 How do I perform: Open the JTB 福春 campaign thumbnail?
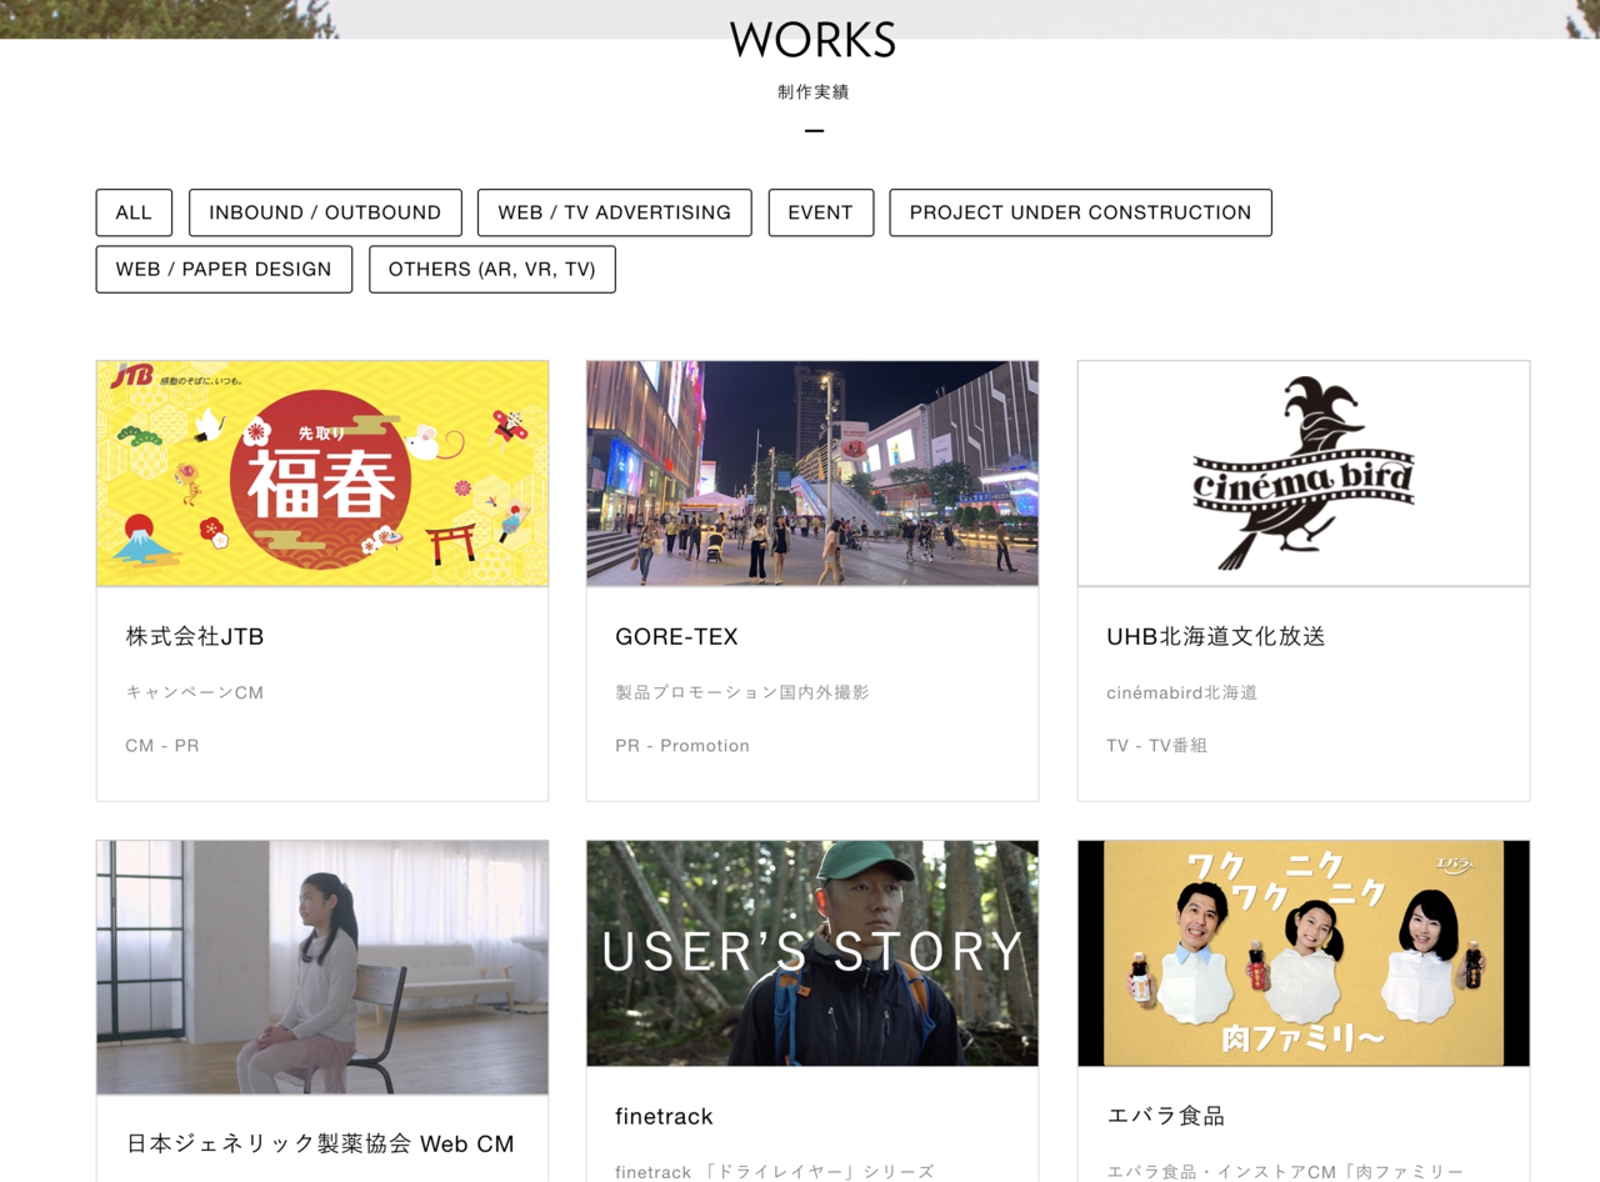click(x=322, y=473)
